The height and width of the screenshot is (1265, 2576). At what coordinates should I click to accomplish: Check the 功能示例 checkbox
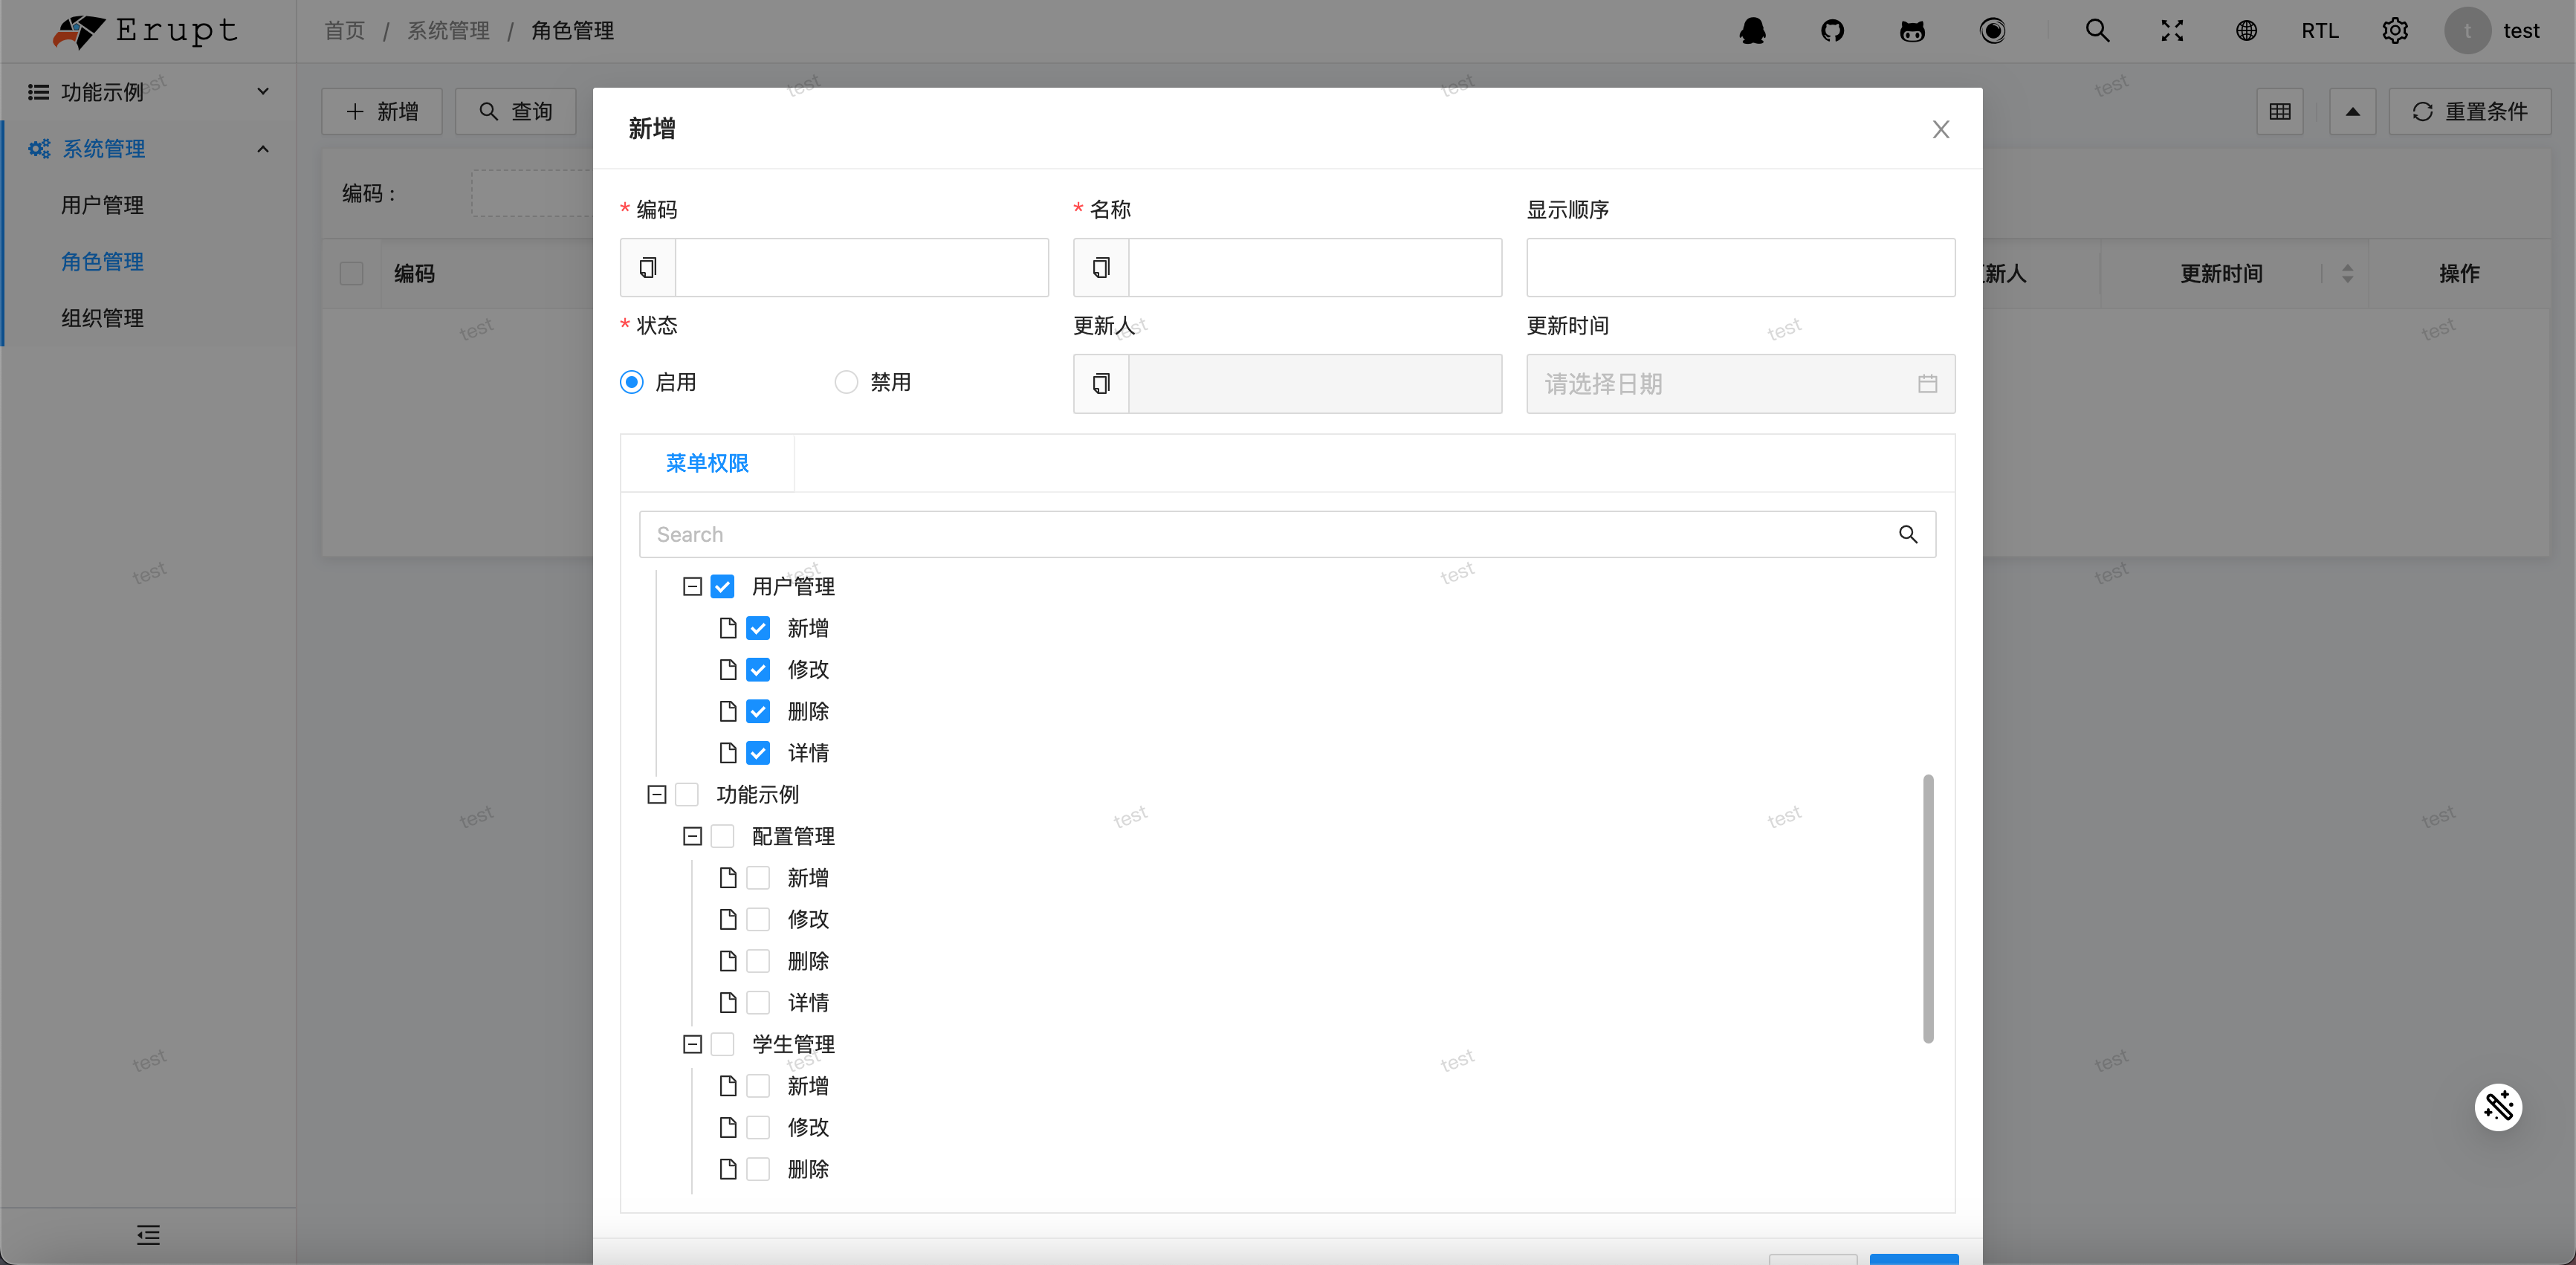687,795
